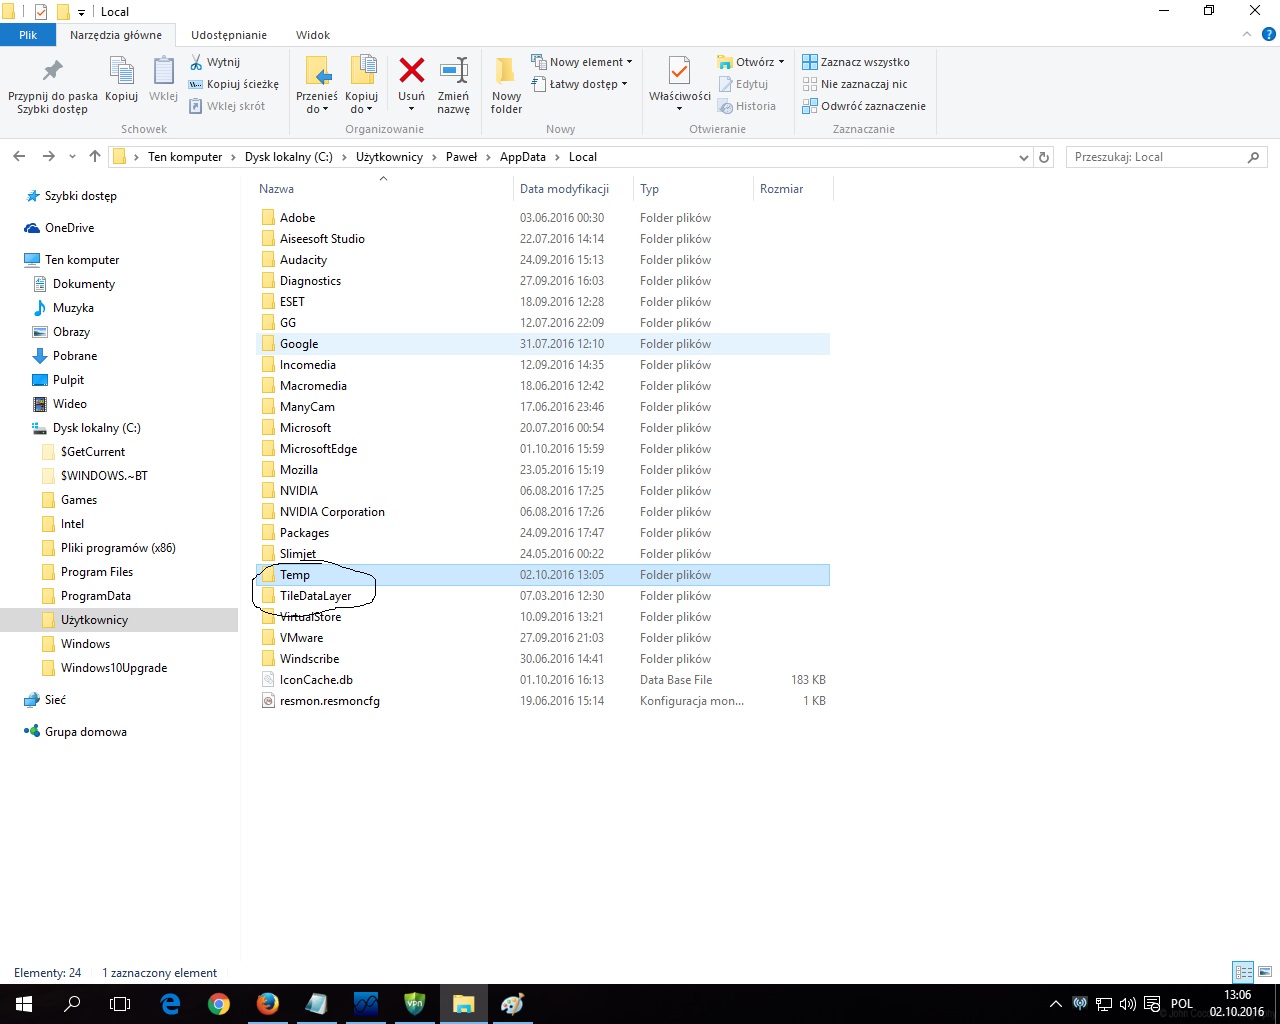Open Firefox from the taskbar
Viewport: 1280px width, 1024px height.
pyautogui.click(x=267, y=1004)
